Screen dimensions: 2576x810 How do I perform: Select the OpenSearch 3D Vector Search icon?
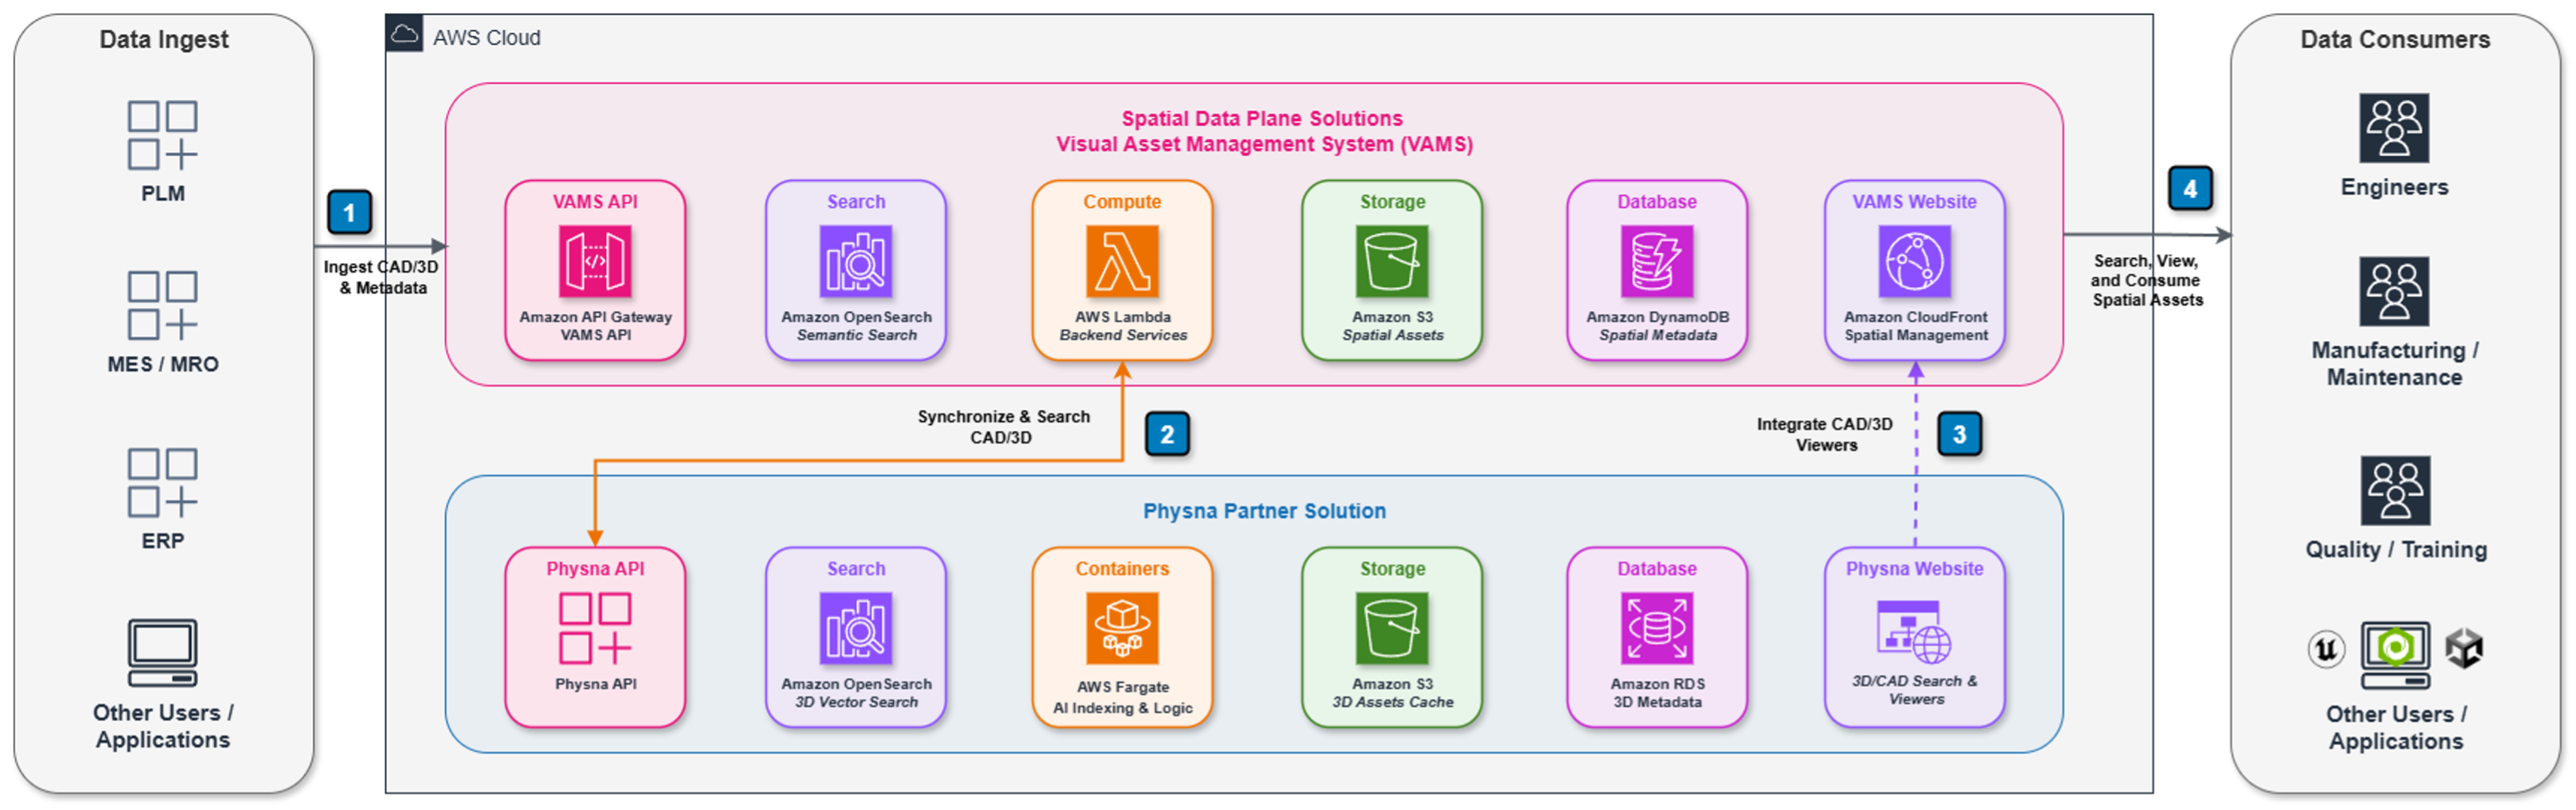(x=856, y=629)
